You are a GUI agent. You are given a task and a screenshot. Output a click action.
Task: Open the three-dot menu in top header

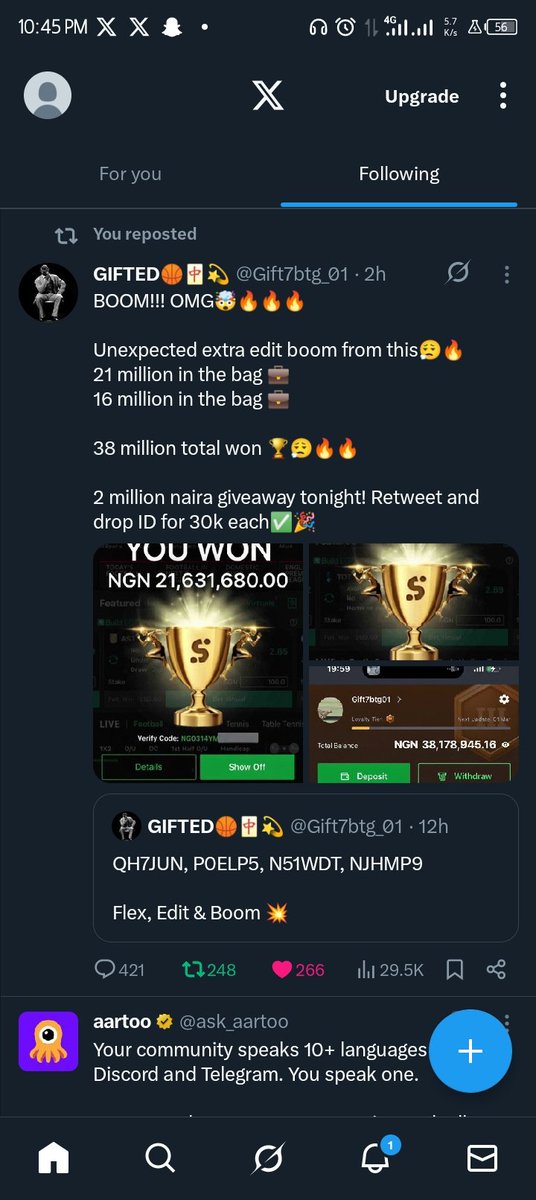click(503, 96)
